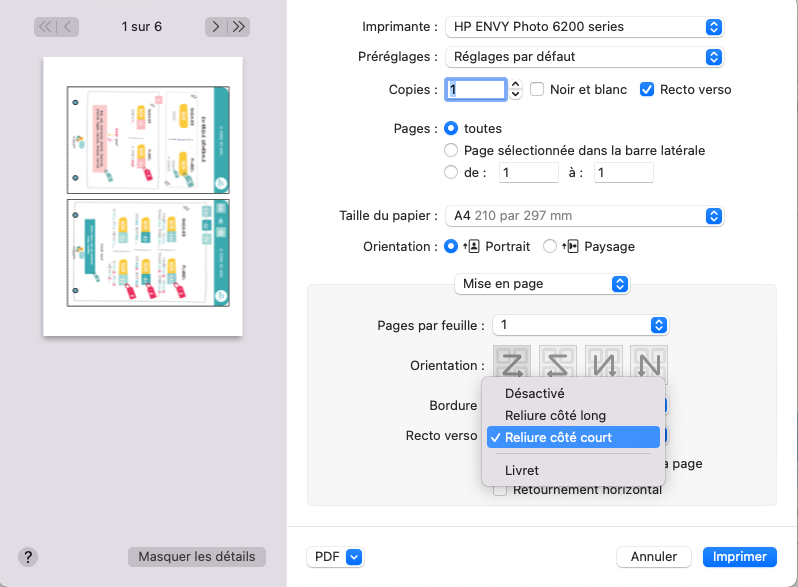Click the first layout direction Z icon

click(512, 363)
